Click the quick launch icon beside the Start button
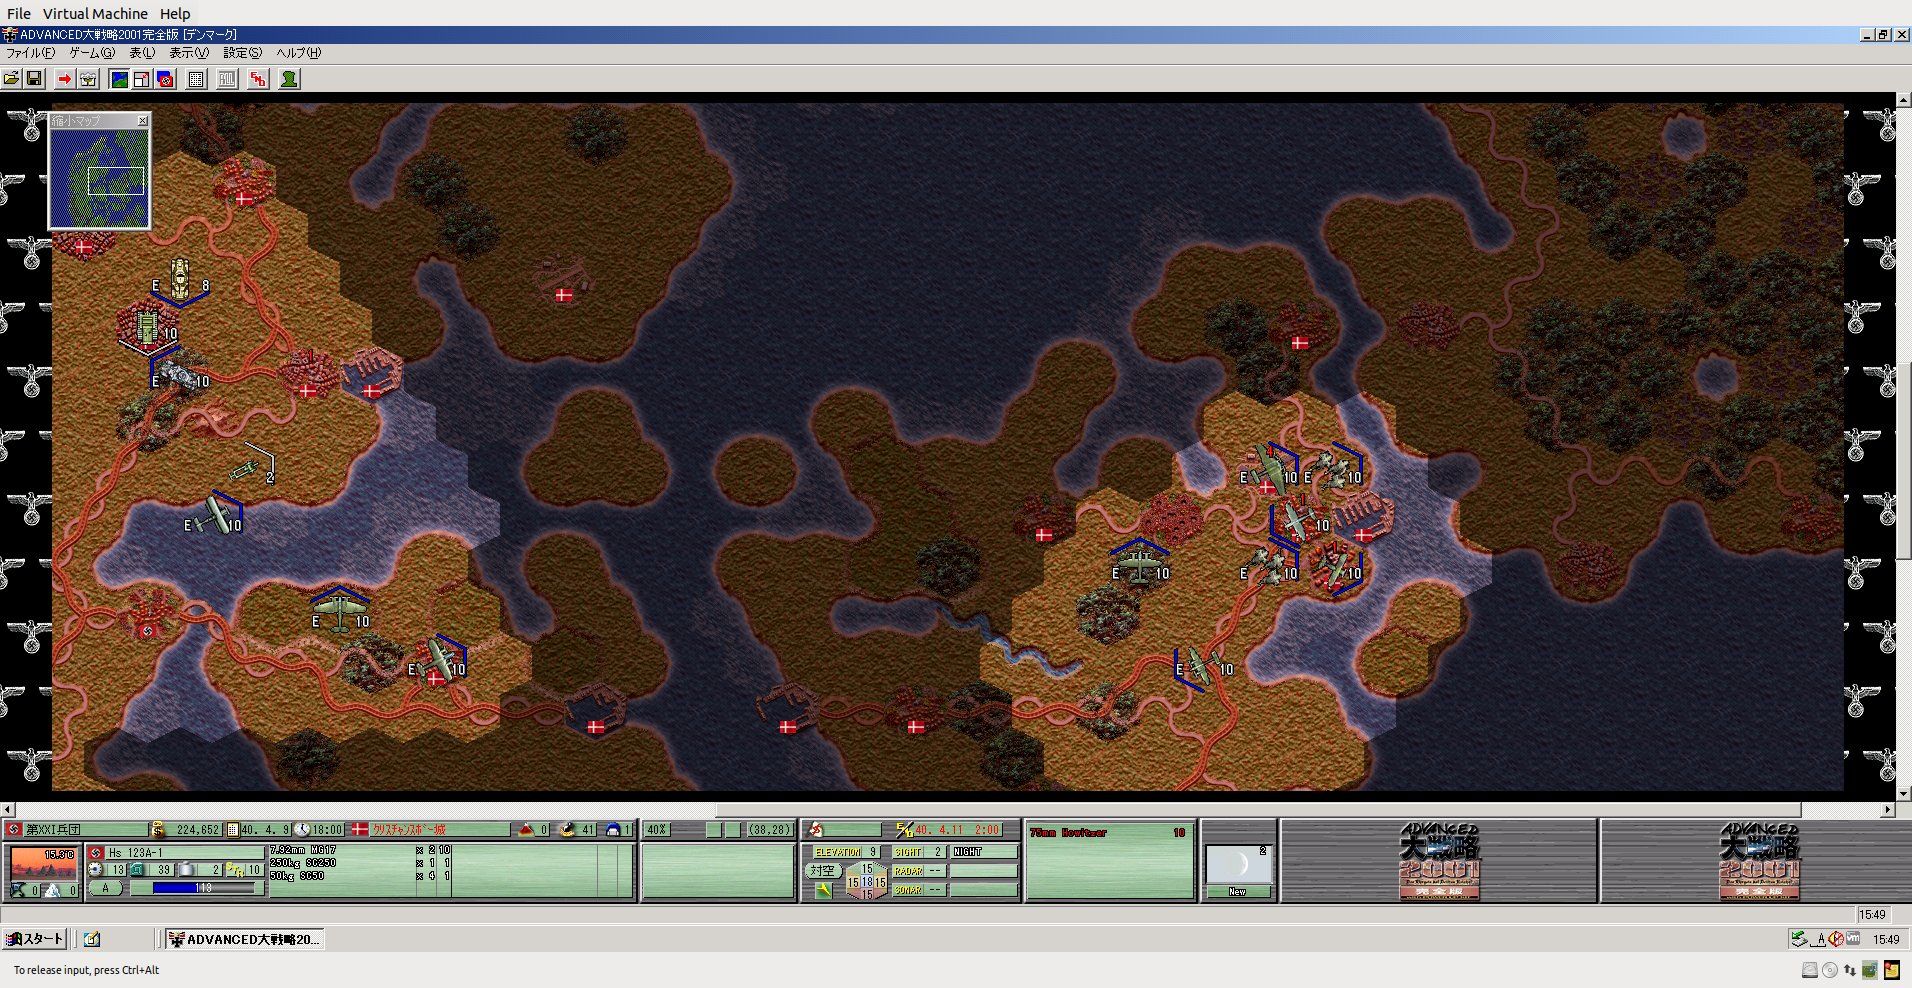The image size is (1912, 988). pos(92,939)
